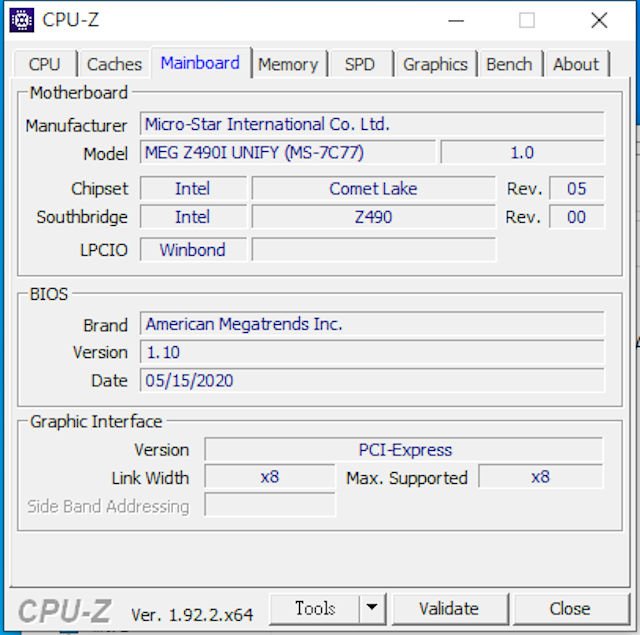The height and width of the screenshot is (635, 640).
Task: Click the Chipset Rev. value 05
Action: (576, 188)
